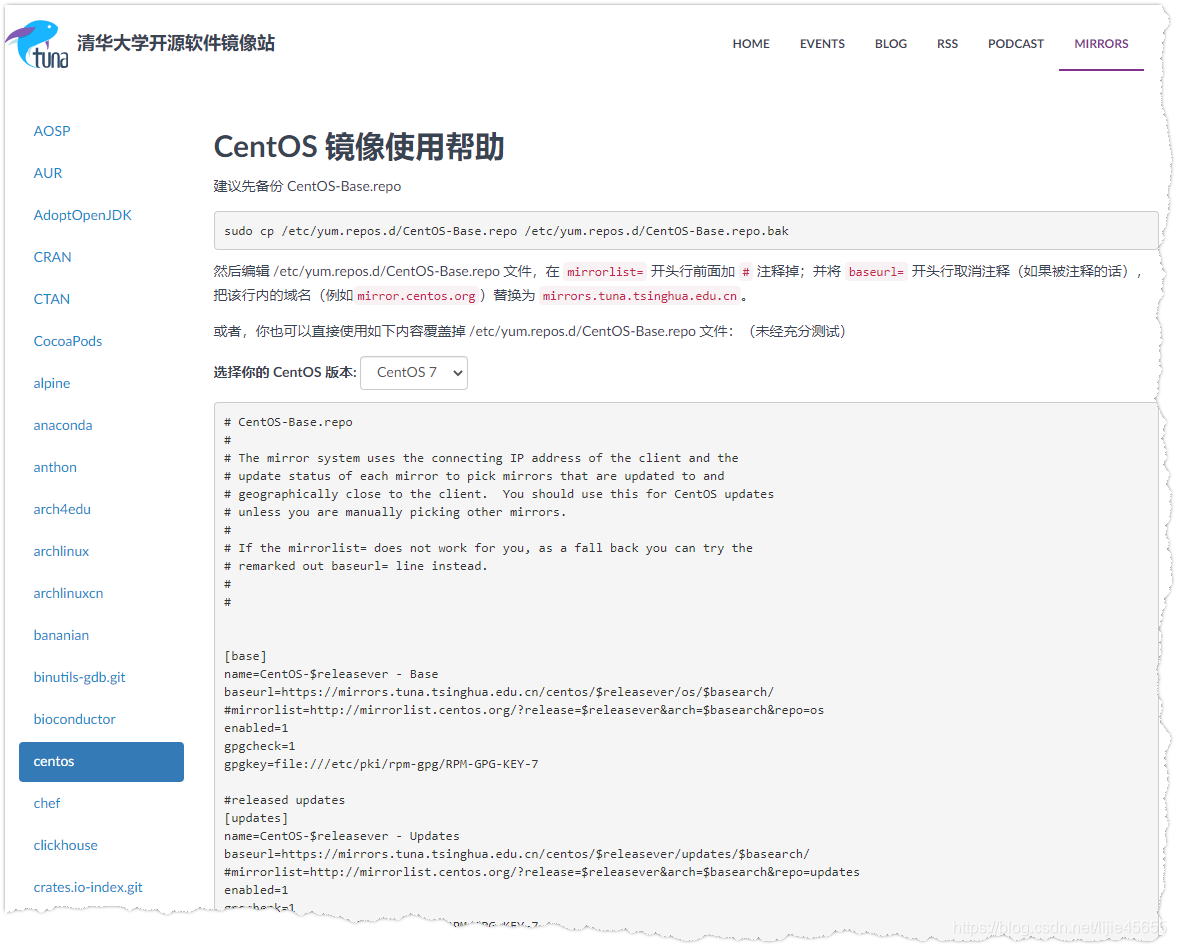Click the red mirrorlist= inline code
The image size is (1177, 946).
(x=604, y=272)
